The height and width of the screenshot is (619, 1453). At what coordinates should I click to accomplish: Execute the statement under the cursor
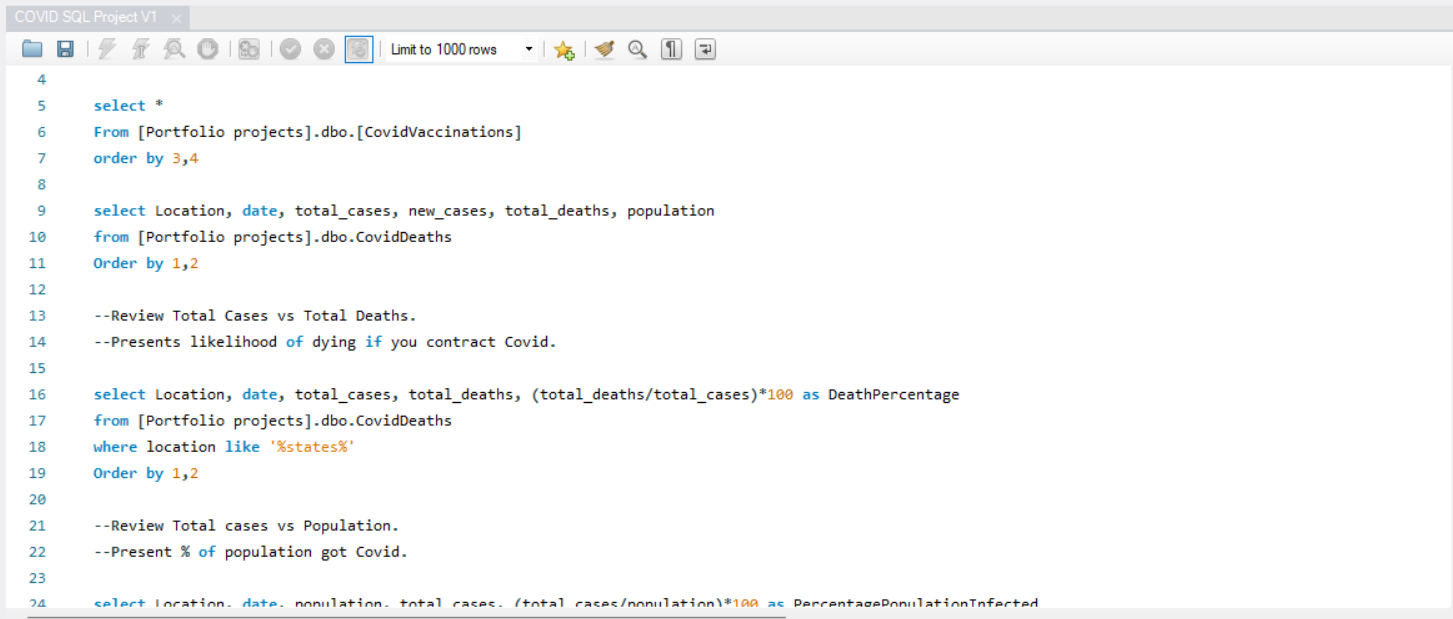pyautogui.click(x=140, y=49)
